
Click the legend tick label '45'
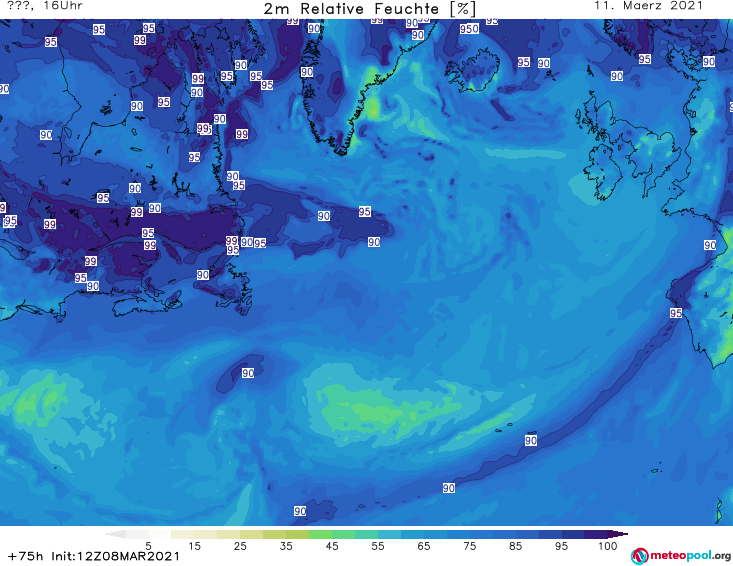pyautogui.click(x=331, y=546)
